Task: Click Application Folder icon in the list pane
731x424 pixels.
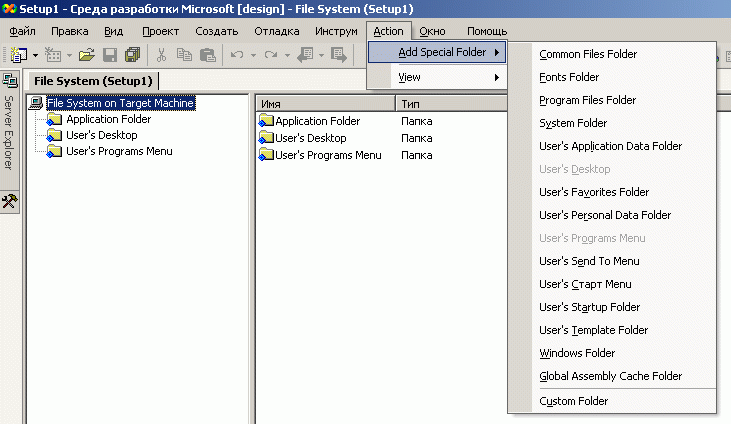Action: 266,121
